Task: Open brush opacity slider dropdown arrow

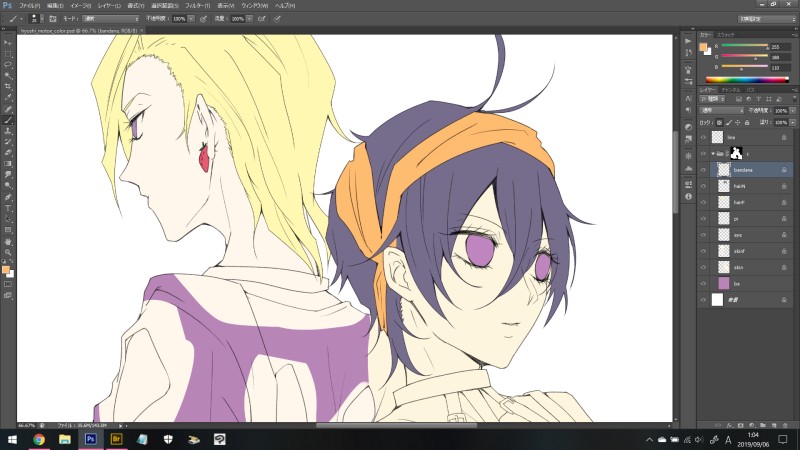Action: (x=191, y=19)
